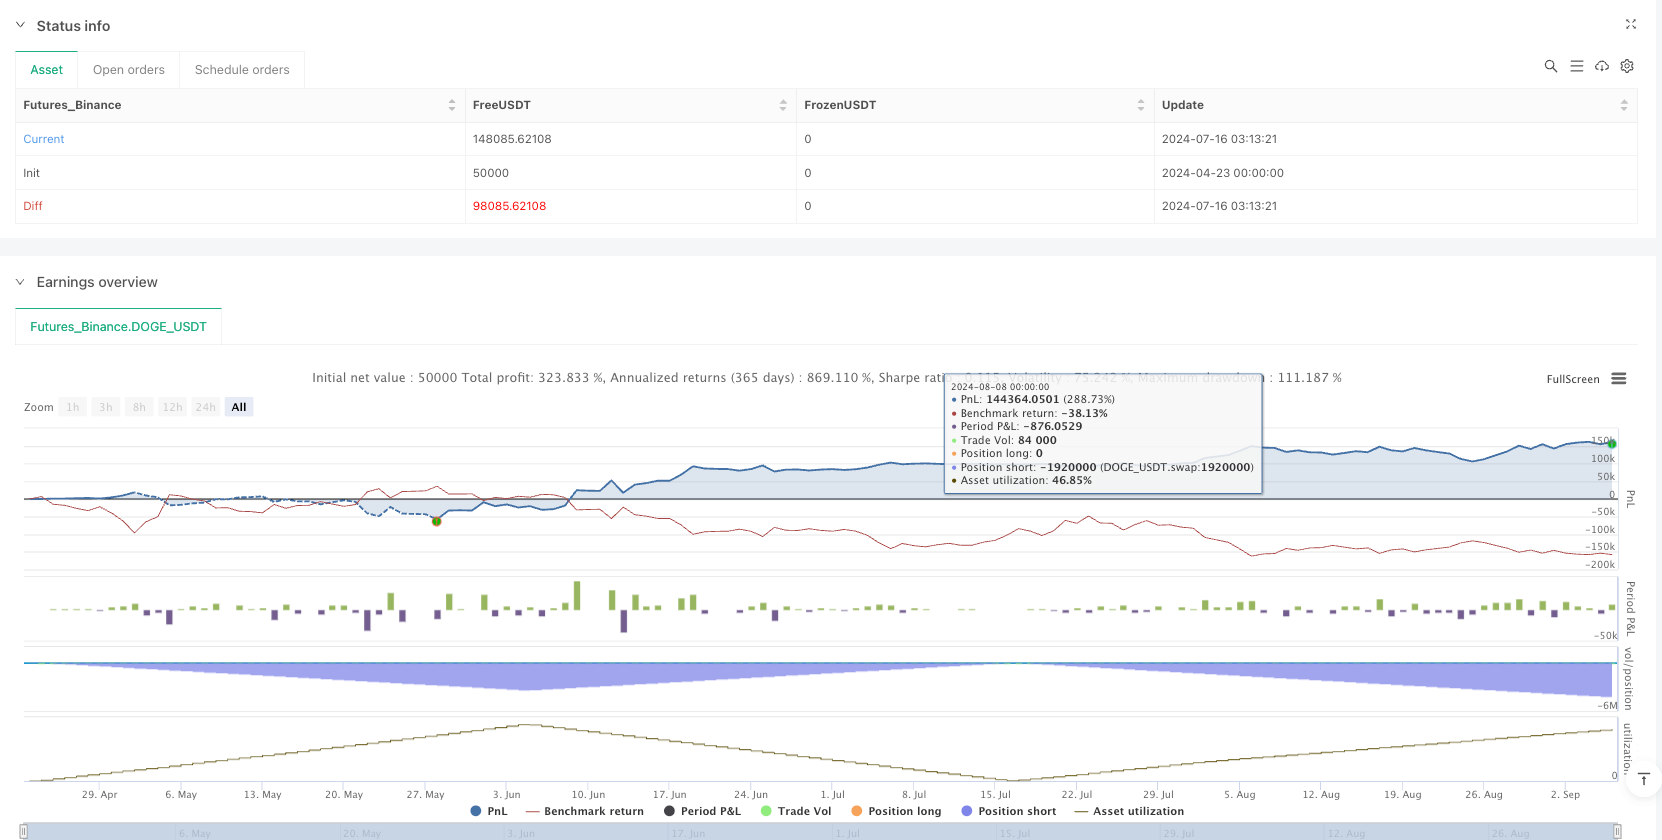Select the Futures_Binance.DOGE_USDT tab
The width and height of the screenshot is (1662, 840).
[118, 326]
